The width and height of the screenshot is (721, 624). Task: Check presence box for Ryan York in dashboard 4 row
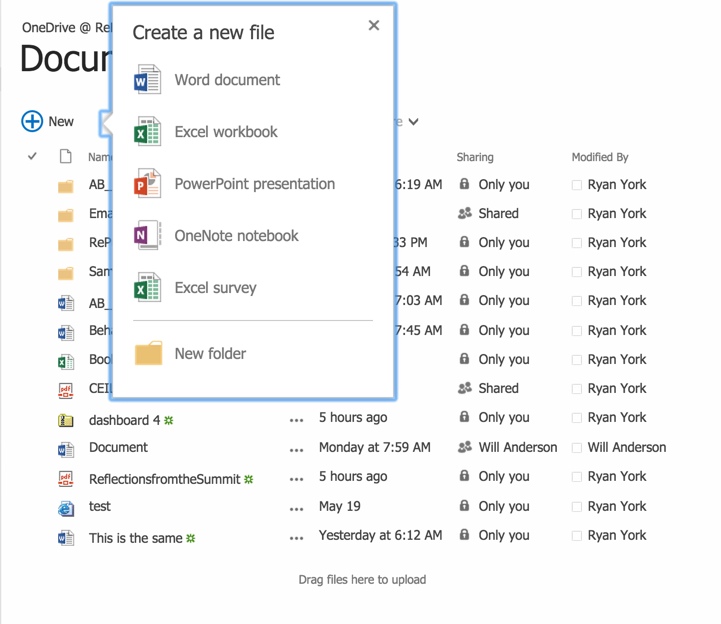coord(576,418)
